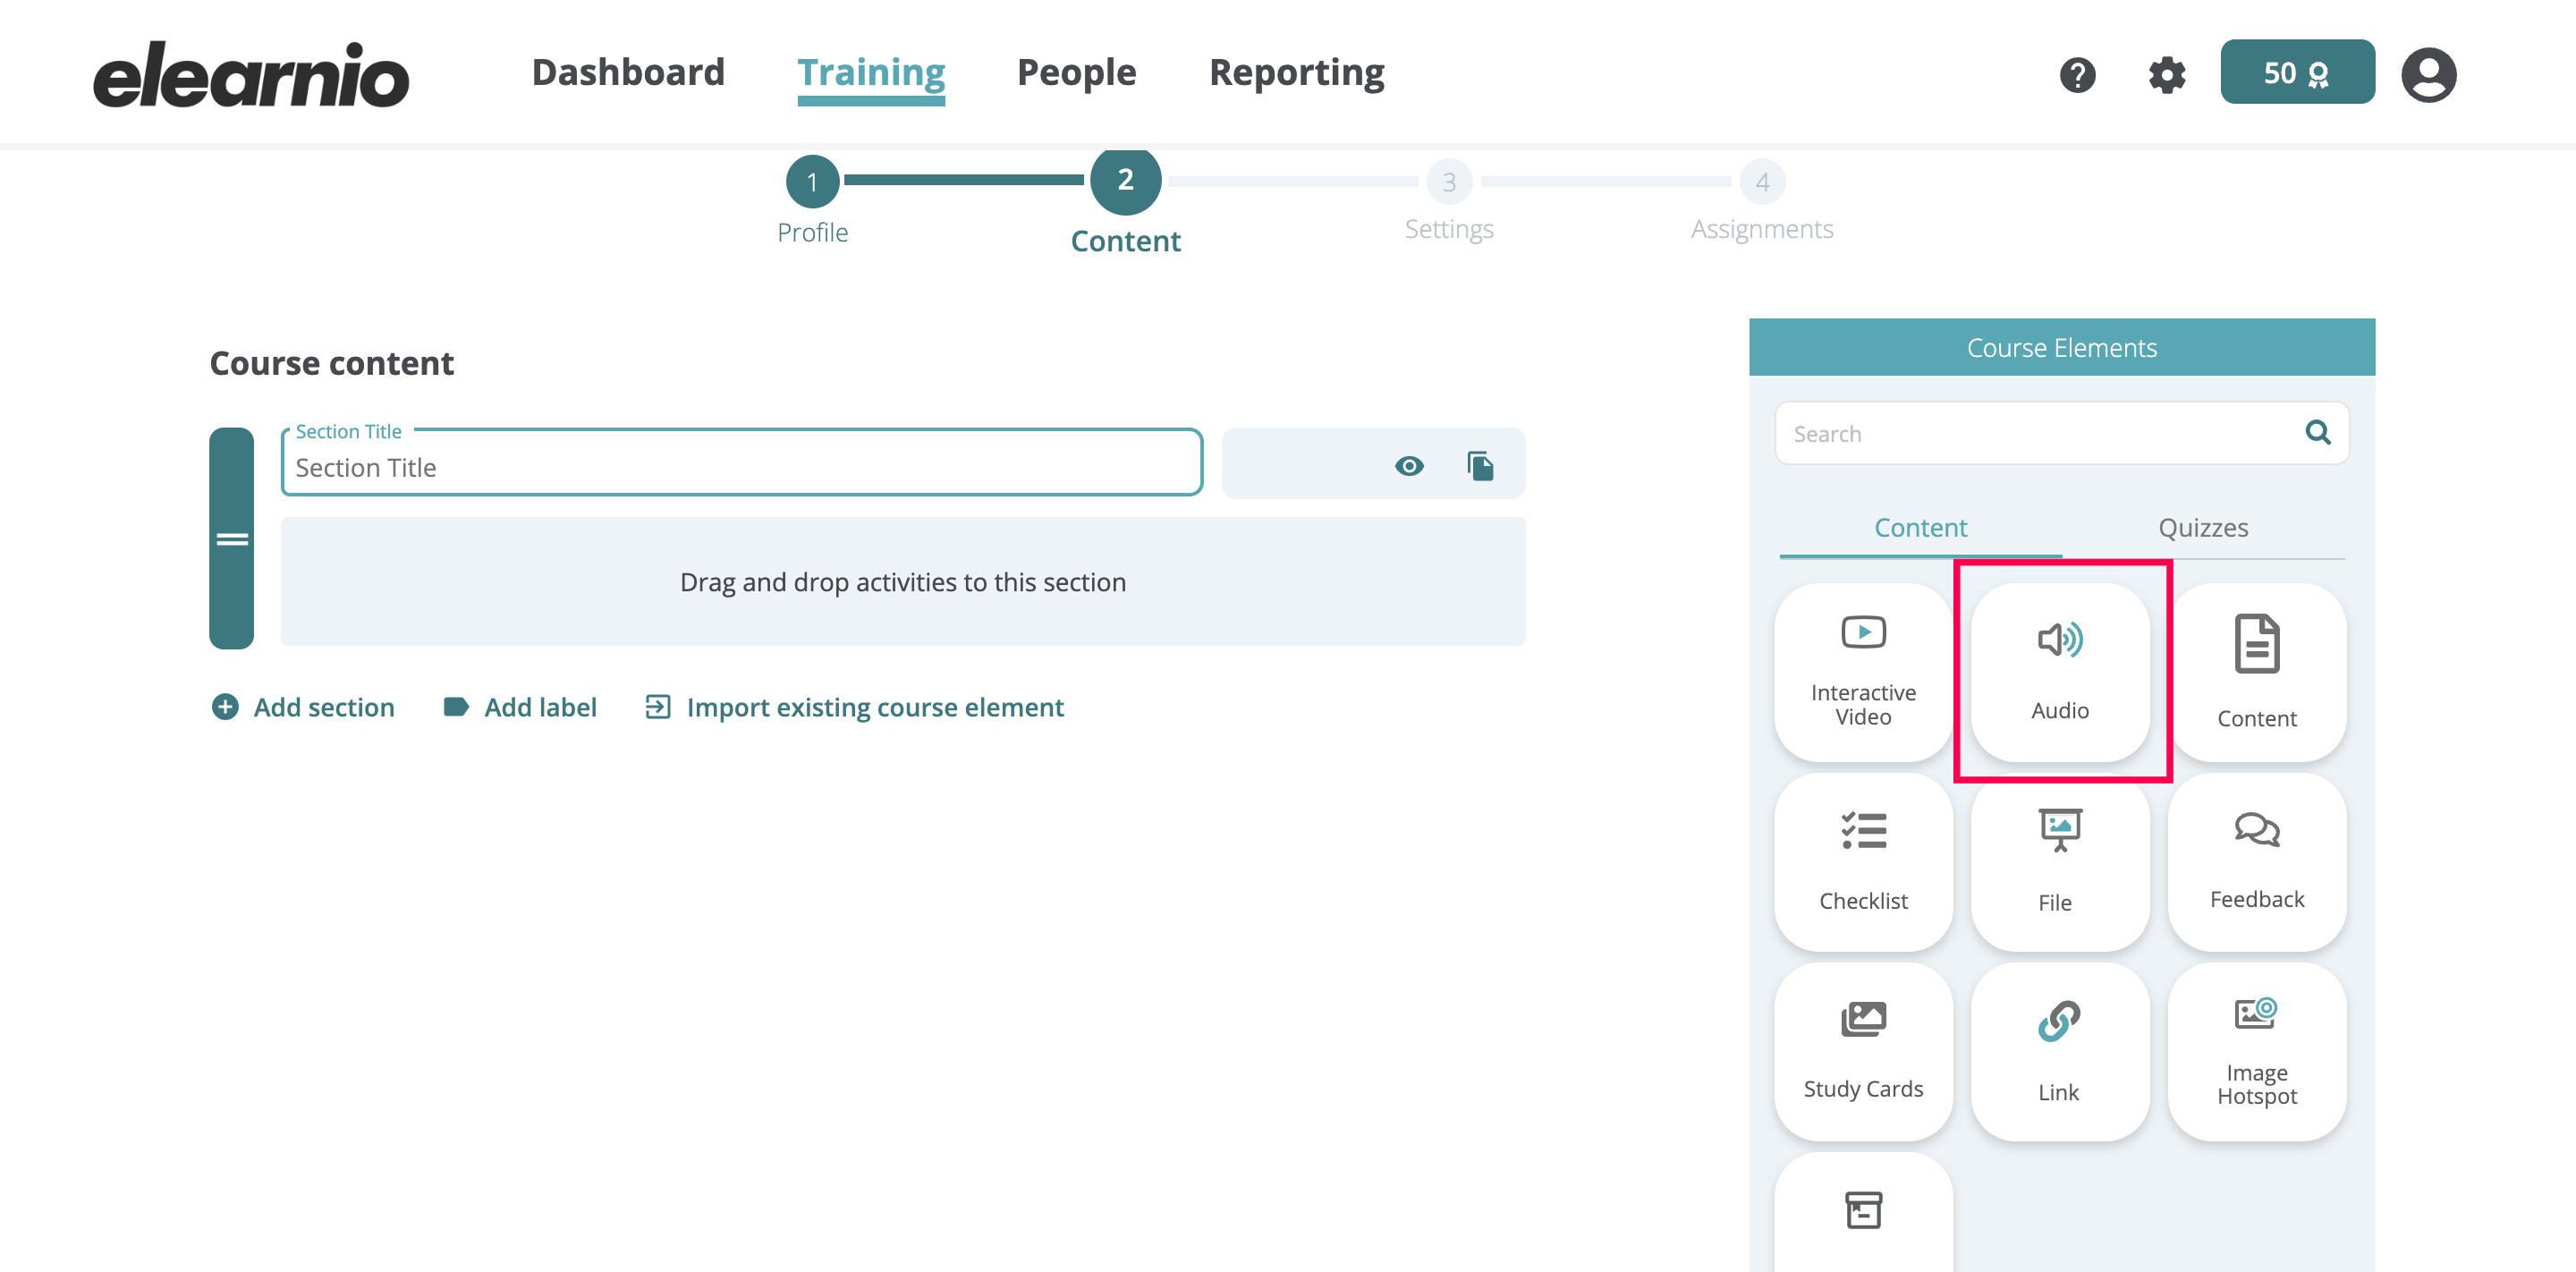Select the Checklist element
2576x1272 pixels.
tap(1863, 862)
